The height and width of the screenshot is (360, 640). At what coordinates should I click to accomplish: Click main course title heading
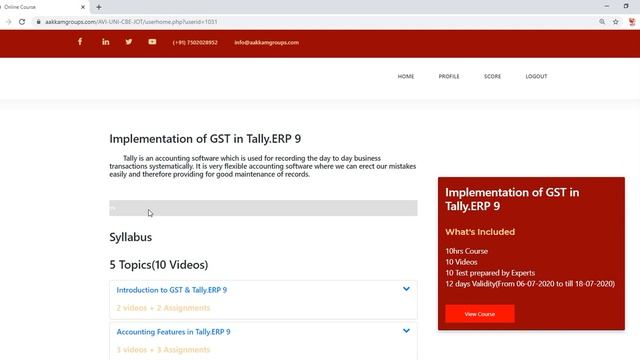(205, 139)
